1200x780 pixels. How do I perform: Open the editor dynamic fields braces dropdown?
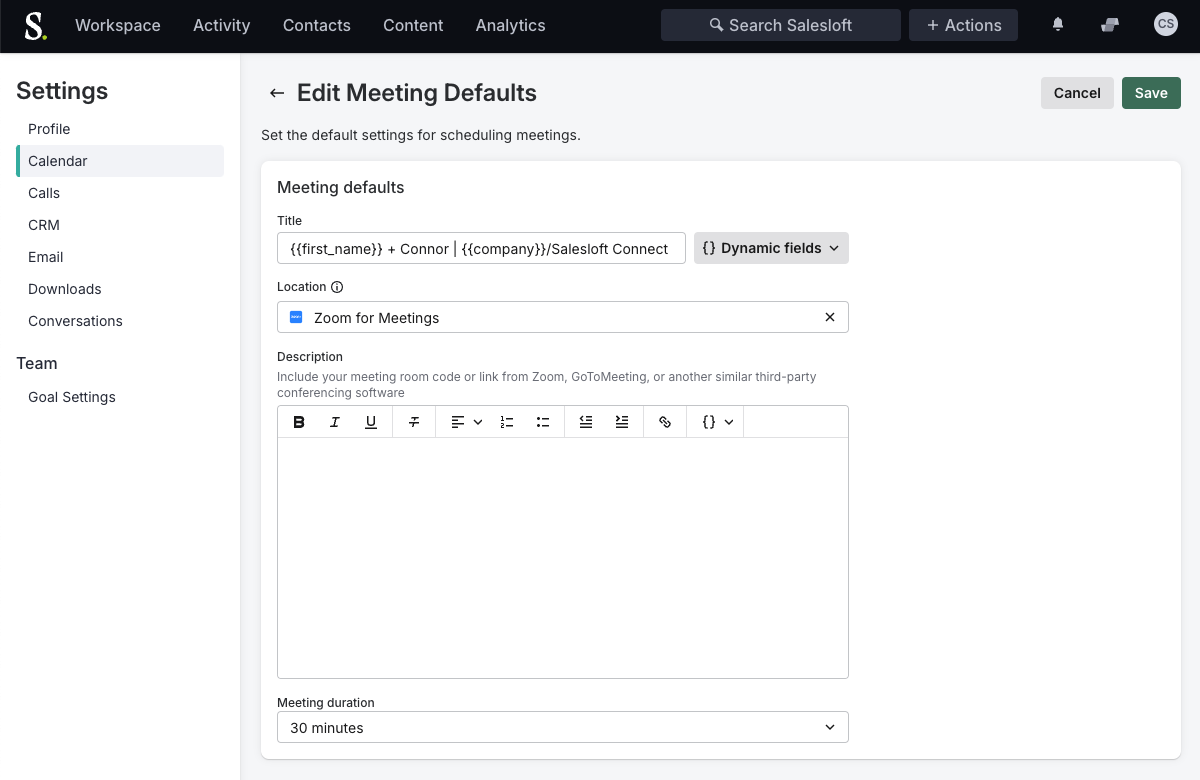point(718,422)
